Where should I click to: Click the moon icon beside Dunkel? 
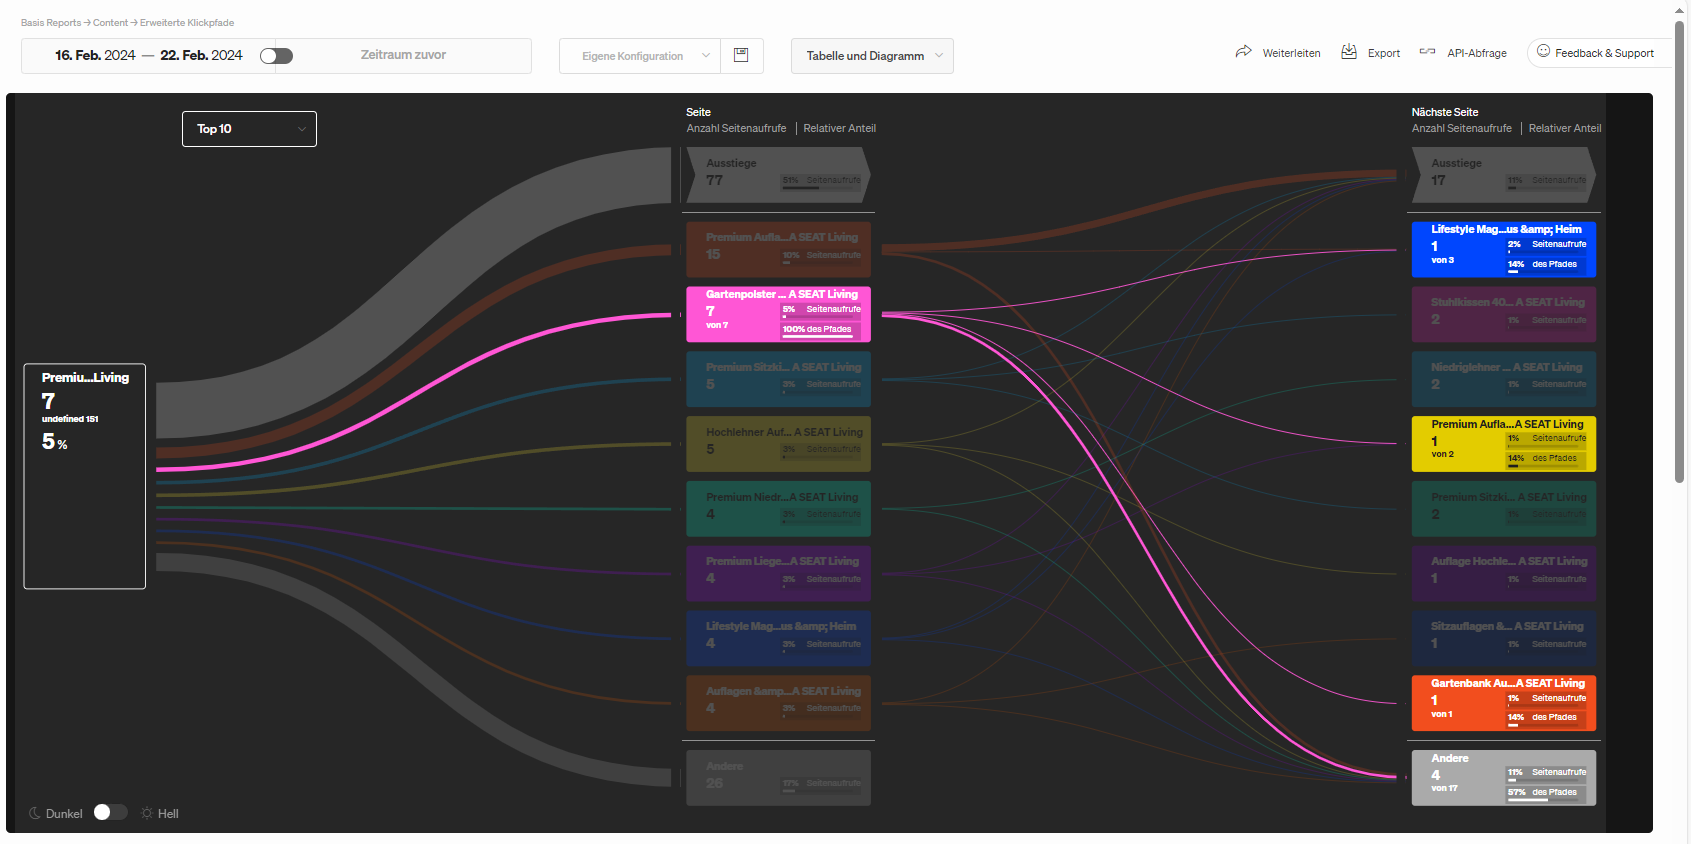click(35, 813)
